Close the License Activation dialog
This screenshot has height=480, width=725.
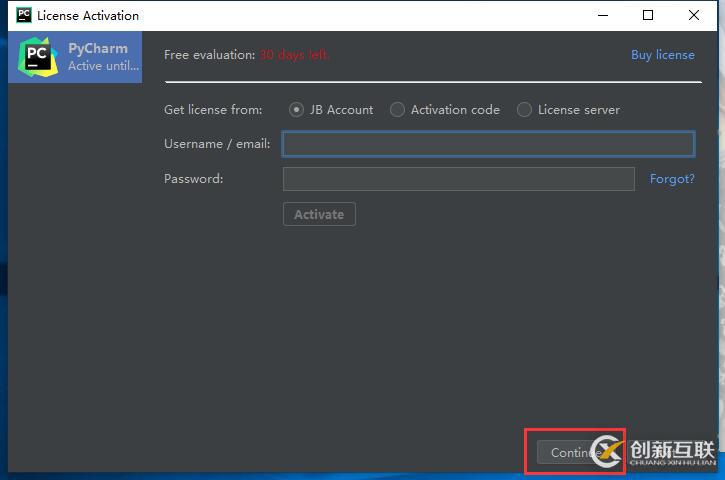tap(694, 15)
